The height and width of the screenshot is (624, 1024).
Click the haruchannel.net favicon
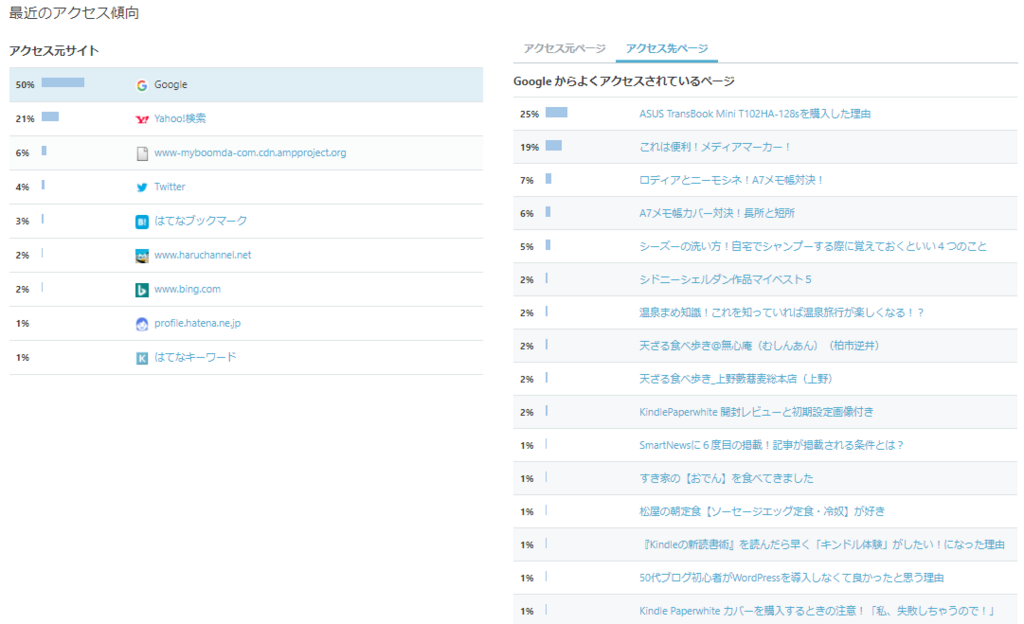[x=142, y=256]
